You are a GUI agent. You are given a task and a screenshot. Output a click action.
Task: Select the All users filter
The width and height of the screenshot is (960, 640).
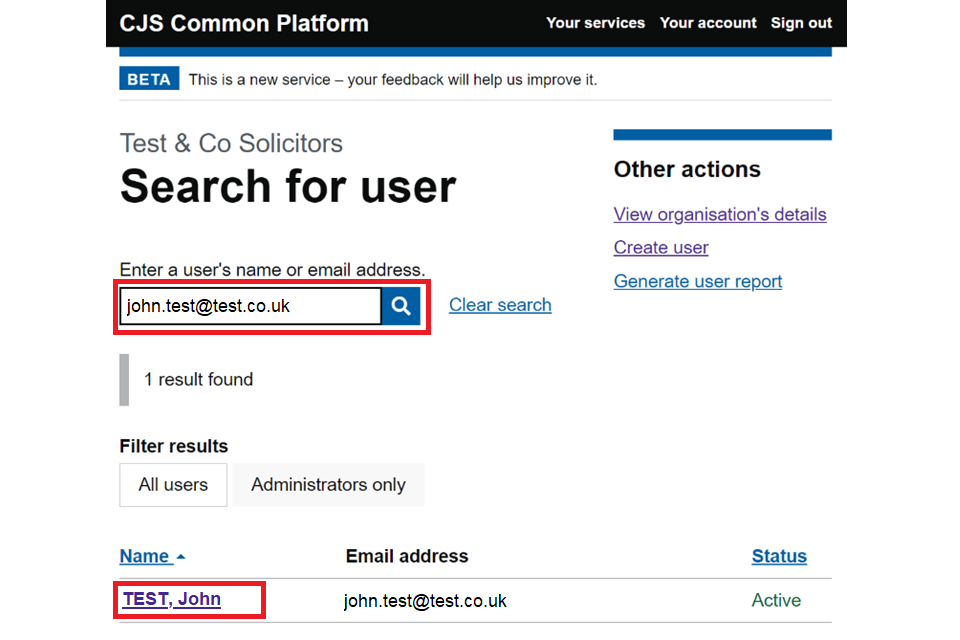point(172,484)
